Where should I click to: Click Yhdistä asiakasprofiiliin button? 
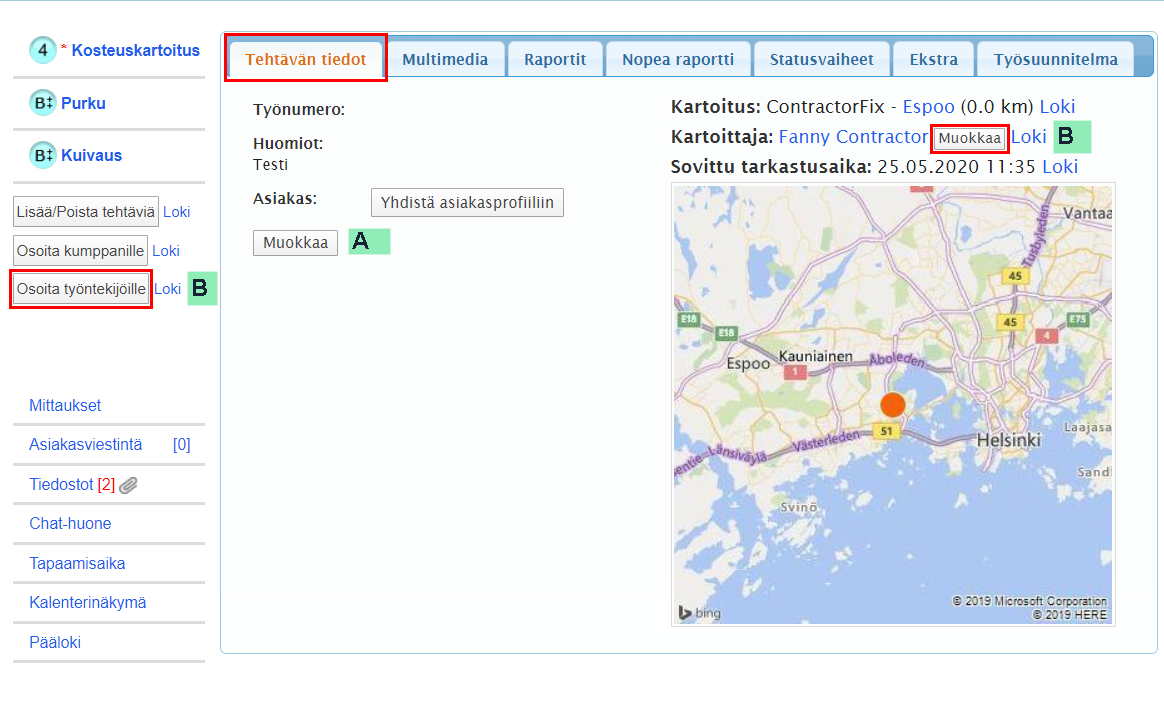pos(467,203)
